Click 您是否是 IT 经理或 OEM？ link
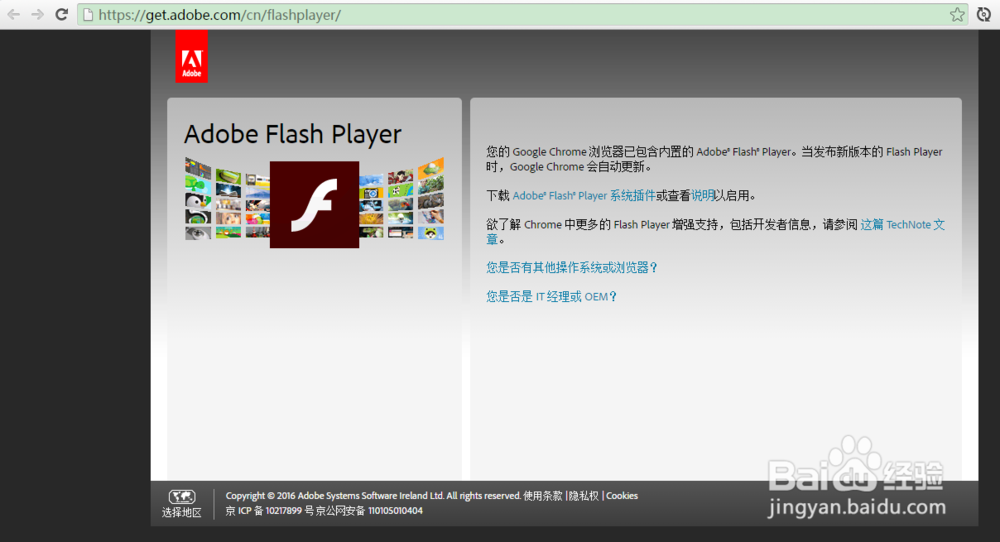Screen dimensions: 1000x542 pos(552,297)
